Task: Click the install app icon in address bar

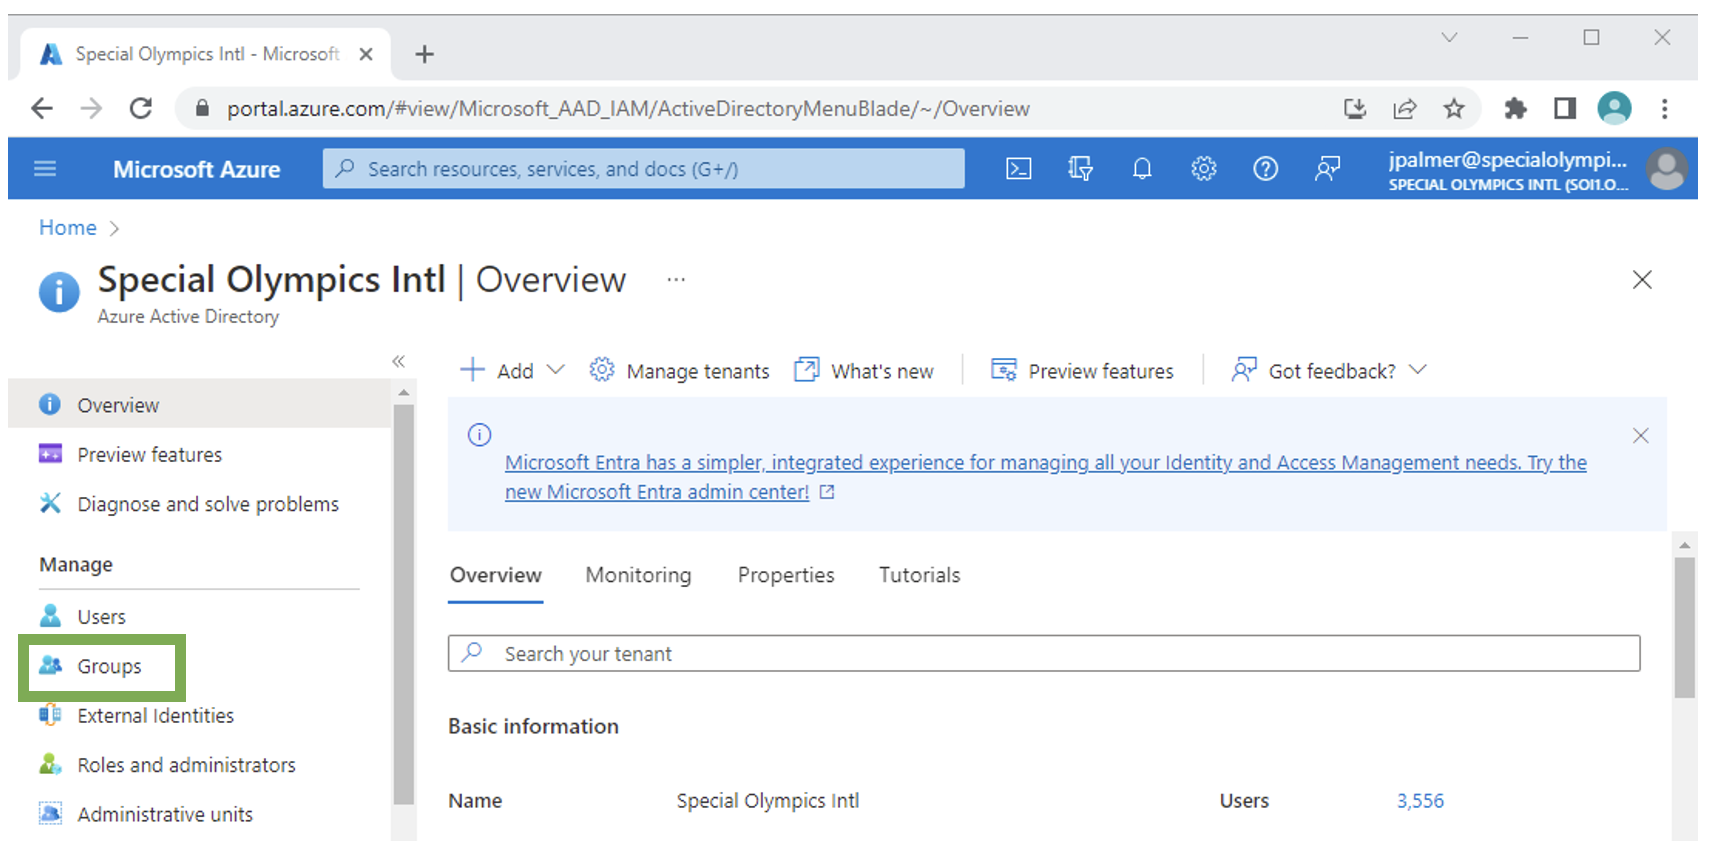Action: click(x=1355, y=108)
